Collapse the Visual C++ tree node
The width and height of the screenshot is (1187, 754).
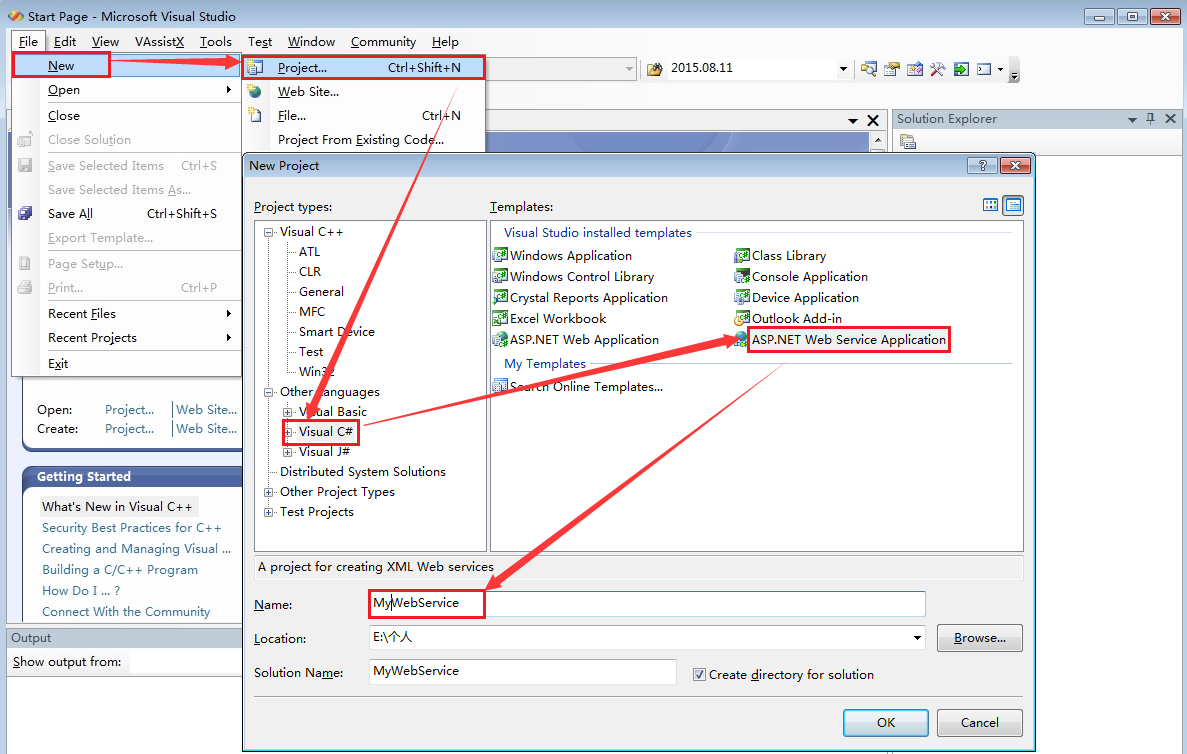click(x=269, y=232)
